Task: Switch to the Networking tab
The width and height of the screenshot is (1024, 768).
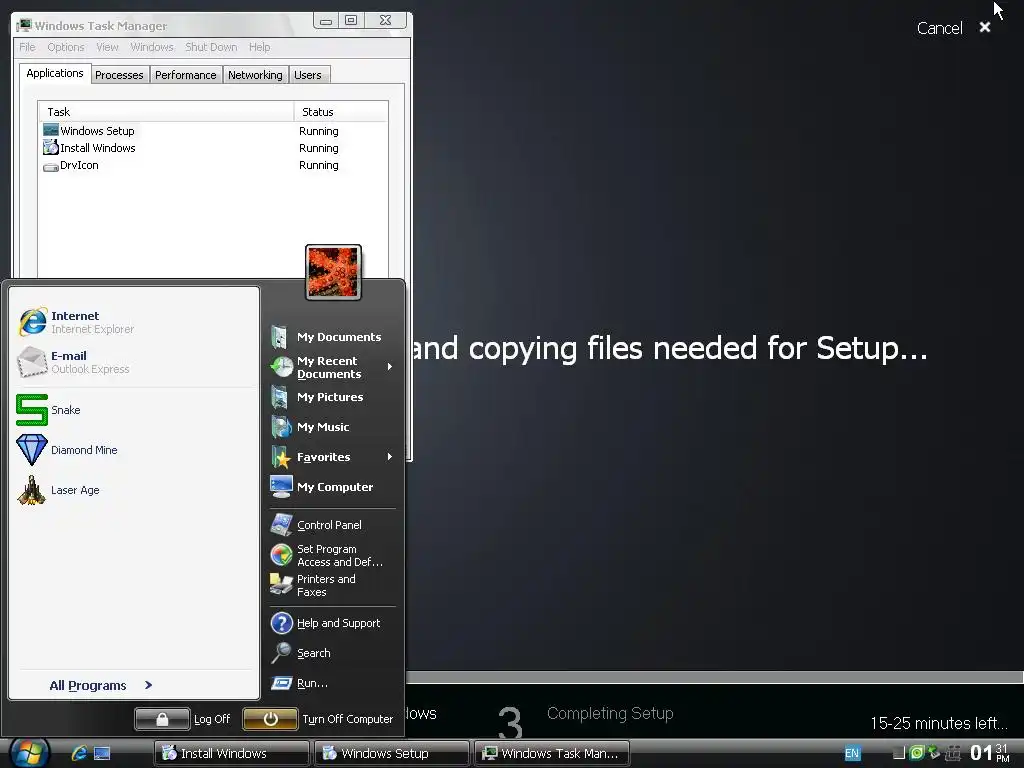Action: pos(255,75)
